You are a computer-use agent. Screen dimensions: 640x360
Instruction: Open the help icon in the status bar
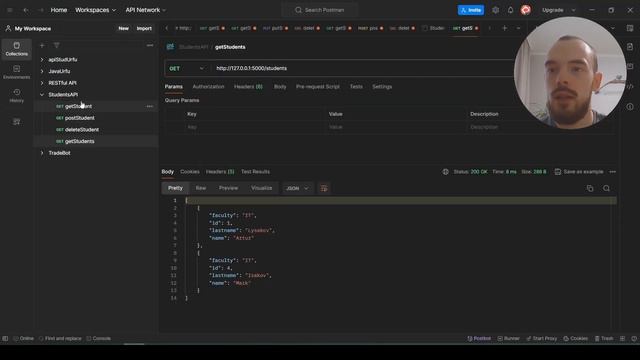[x=634, y=338]
